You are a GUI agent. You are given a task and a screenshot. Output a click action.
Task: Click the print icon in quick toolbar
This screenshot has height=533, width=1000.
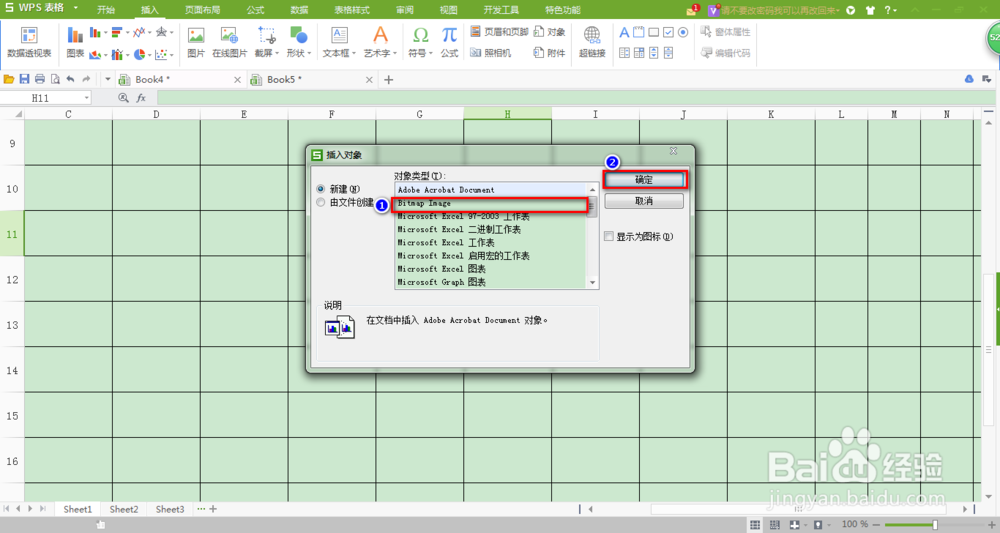[x=40, y=79]
